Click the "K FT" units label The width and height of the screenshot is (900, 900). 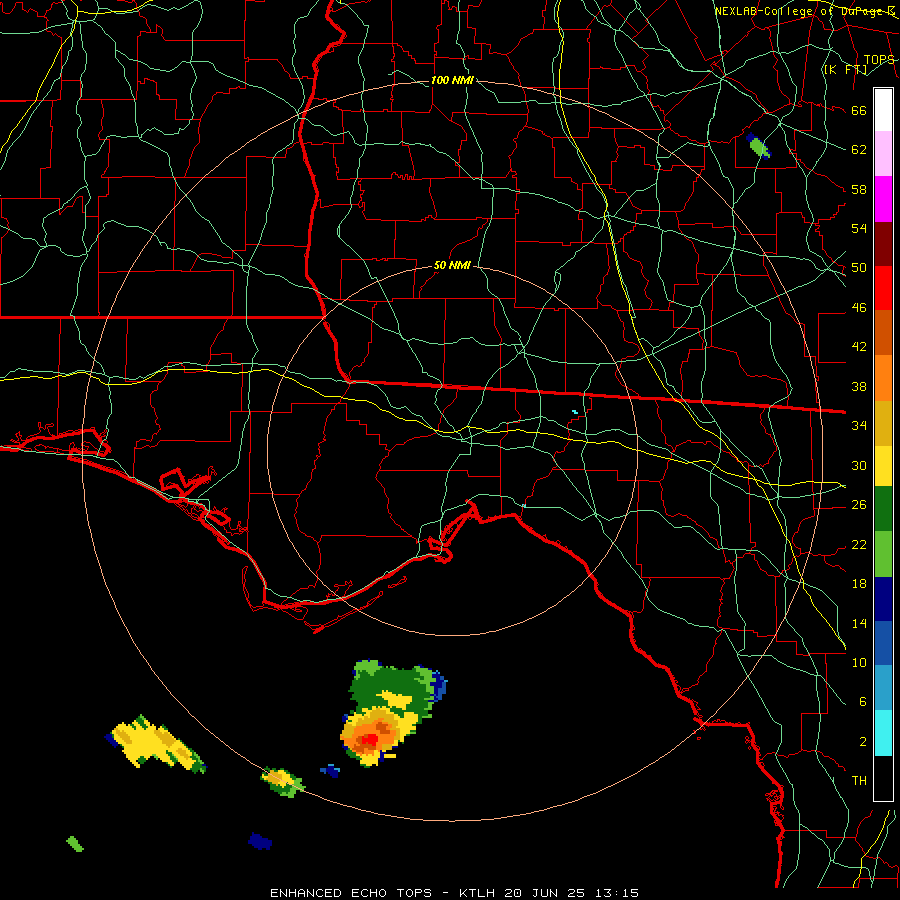click(845, 70)
